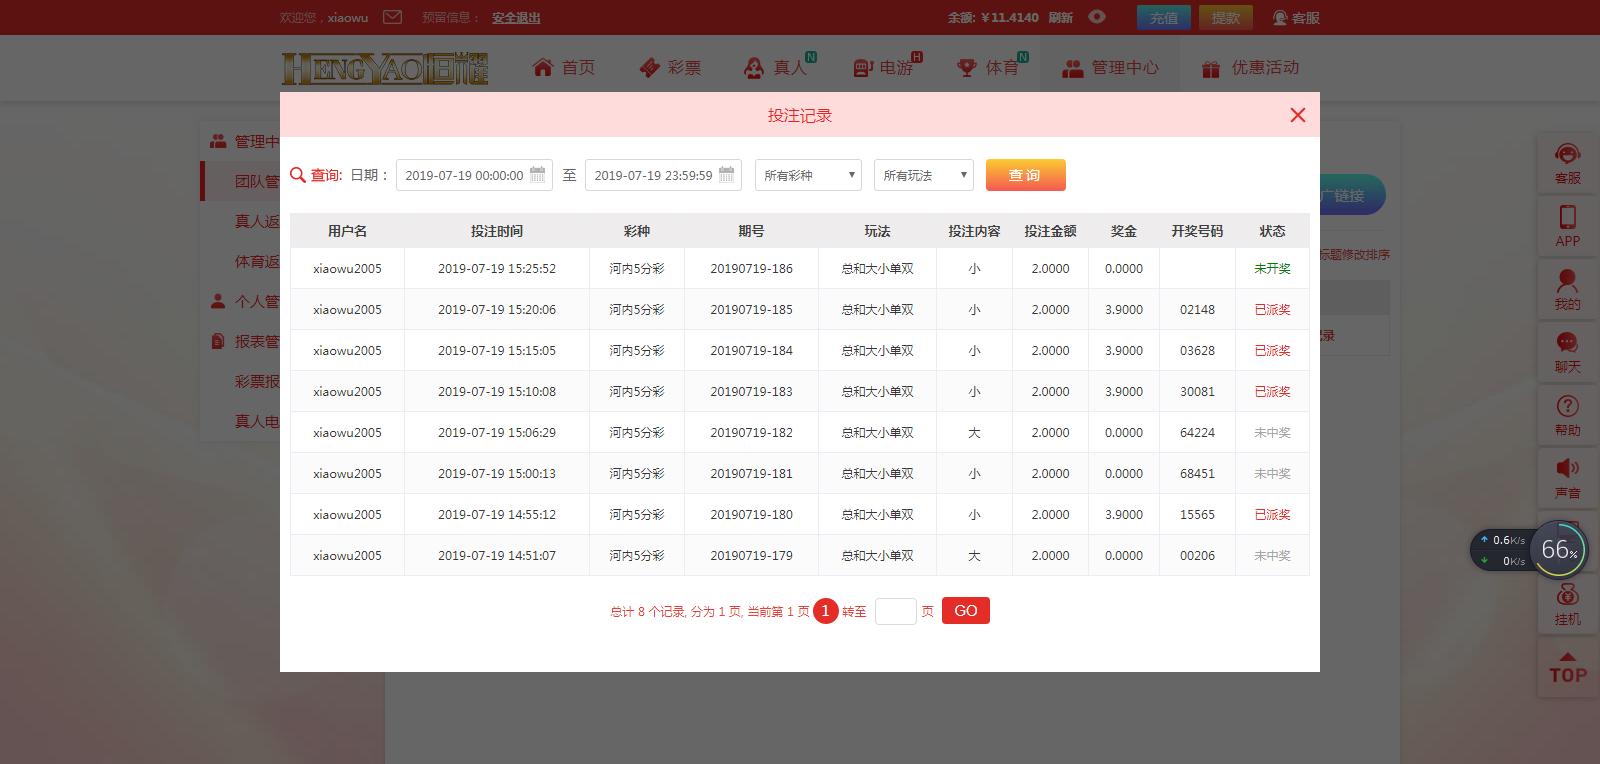Open 体育 navigation item
Image resolution: width=1600 pixels, height=764 pixels.
(990, 68)
